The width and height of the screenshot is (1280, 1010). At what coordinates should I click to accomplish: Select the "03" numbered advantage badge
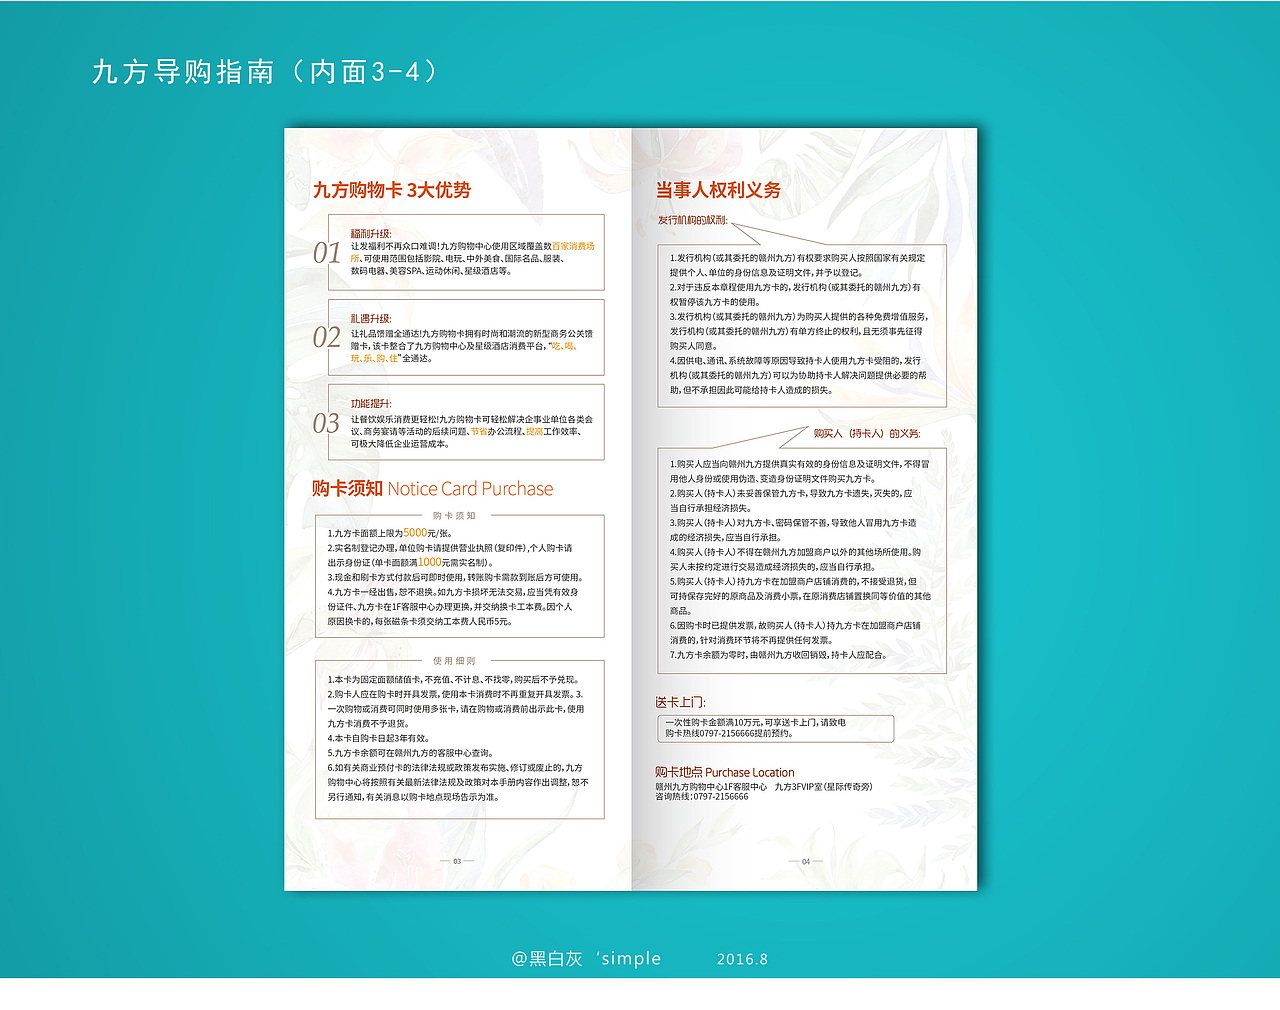325,421
